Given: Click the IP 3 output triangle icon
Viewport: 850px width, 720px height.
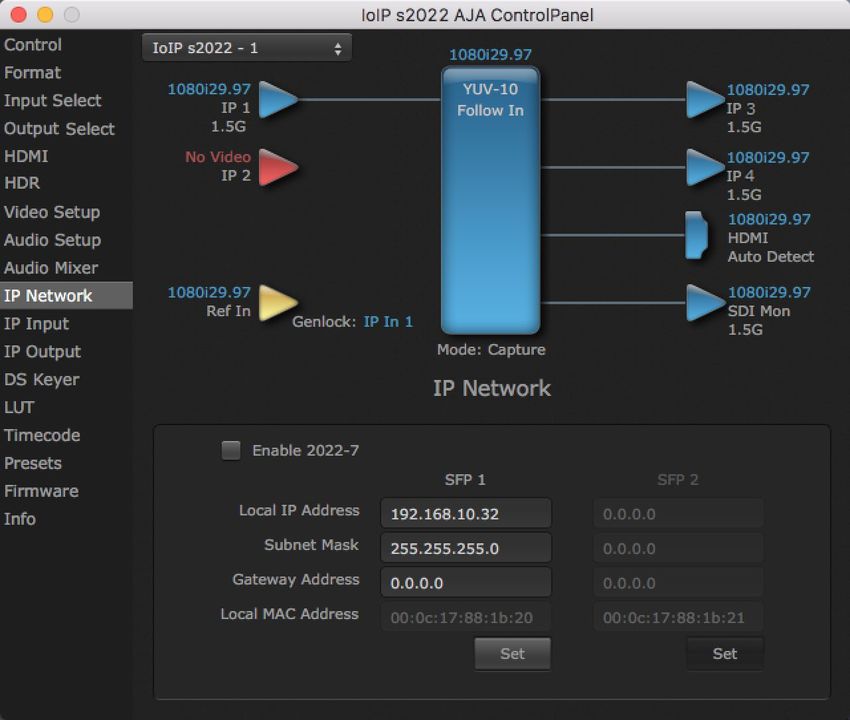Looking at the screenshot, I should point(705,100).
